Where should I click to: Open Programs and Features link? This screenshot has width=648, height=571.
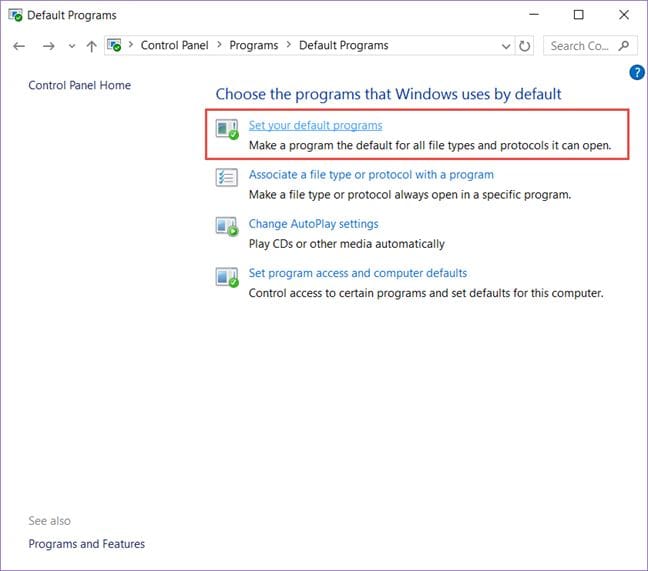coord(86,544)
